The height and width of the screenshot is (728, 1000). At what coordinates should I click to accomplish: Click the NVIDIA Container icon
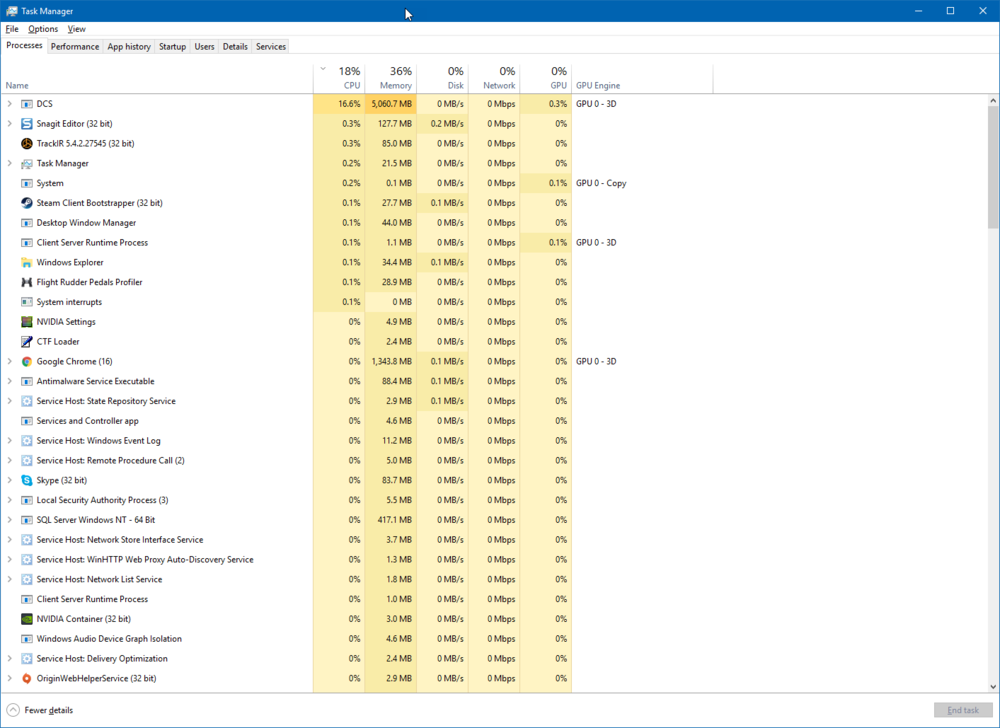tap(27, 618)
